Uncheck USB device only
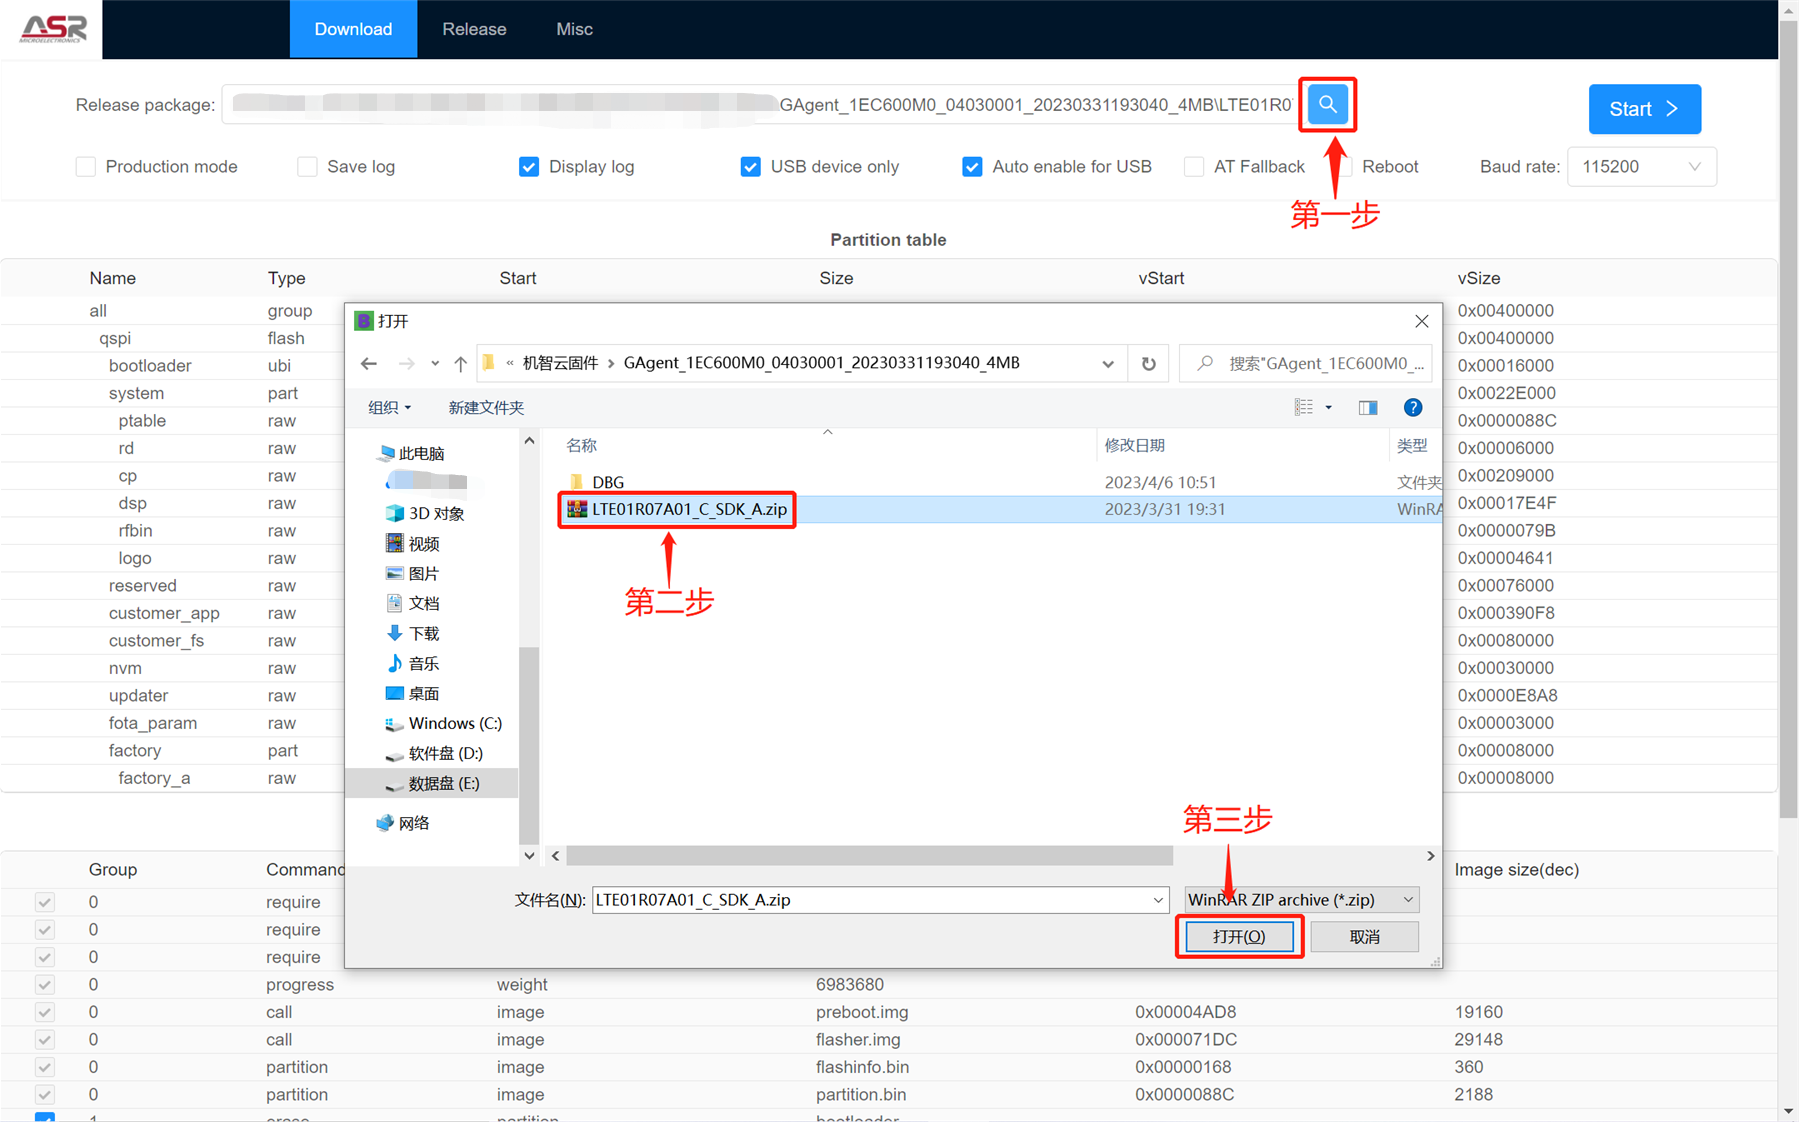This screenshot has width=1801, height=1128. (750, 167)
